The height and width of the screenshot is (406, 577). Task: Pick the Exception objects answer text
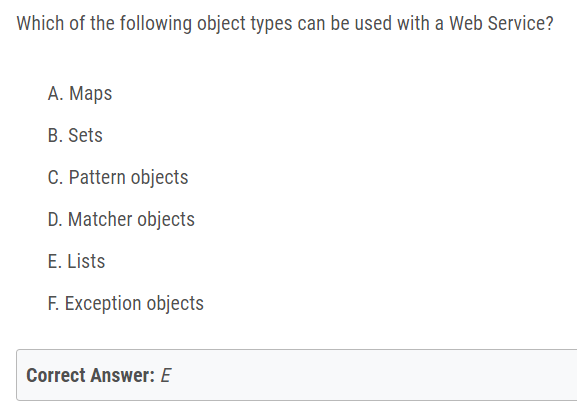(134, 304)
